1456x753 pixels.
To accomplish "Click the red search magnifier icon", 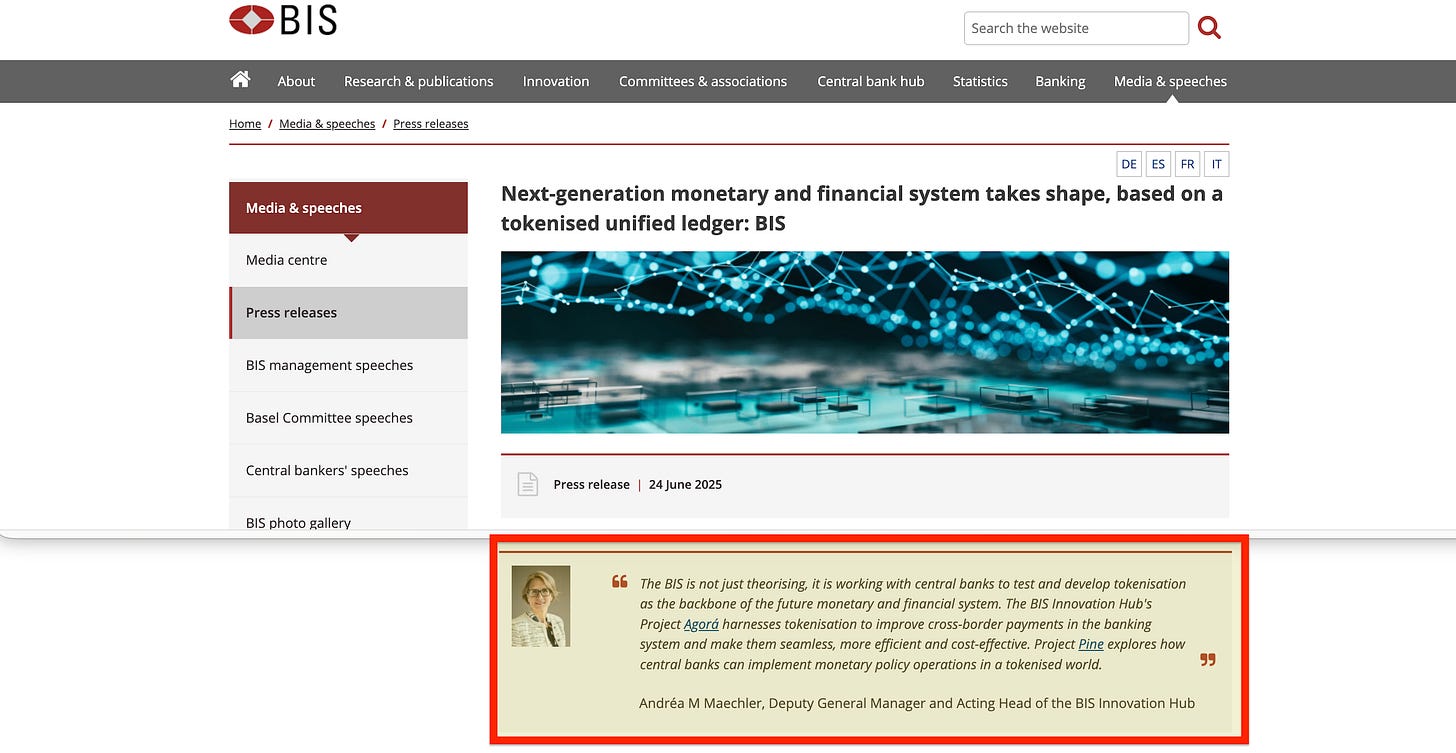I will point(1209,29).
